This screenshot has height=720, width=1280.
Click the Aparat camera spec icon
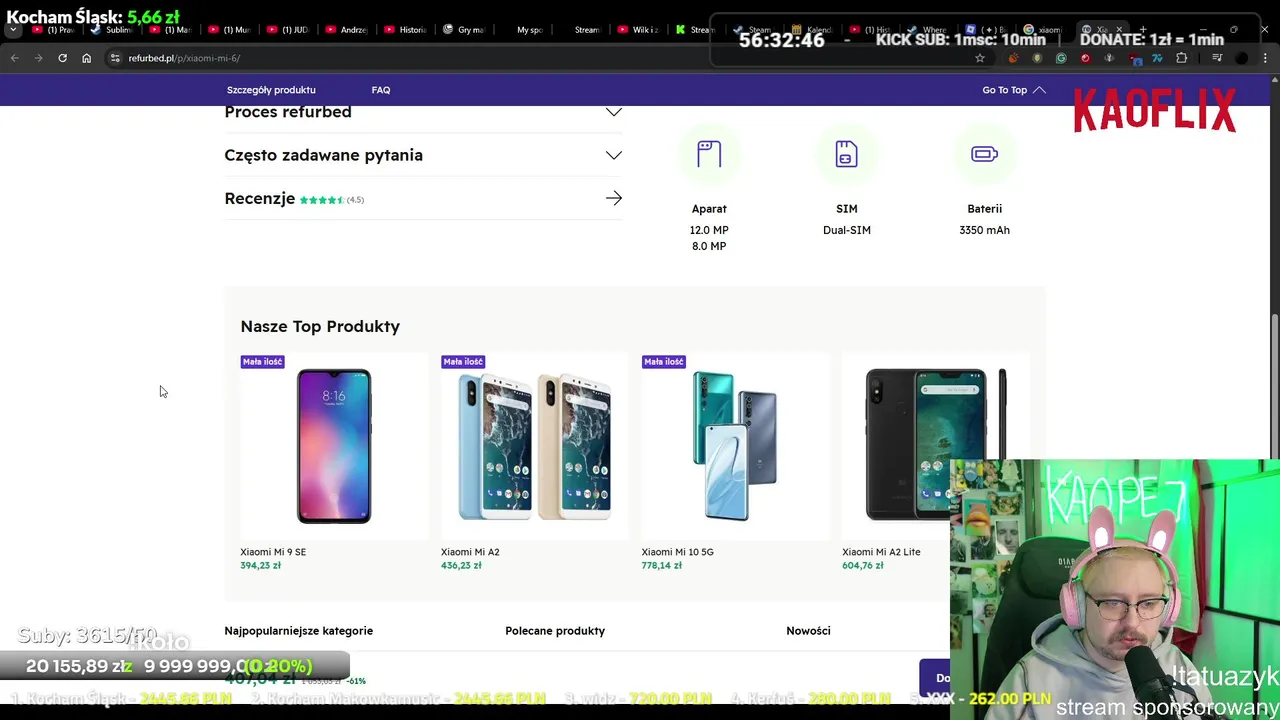click(x=709, y=154)
